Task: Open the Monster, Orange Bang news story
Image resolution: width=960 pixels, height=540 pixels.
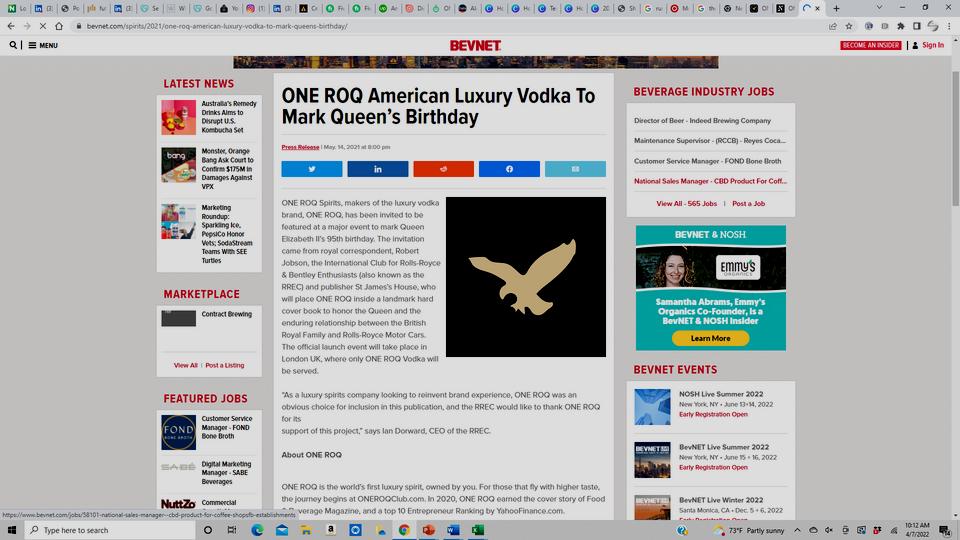Action: coord(227,168)
